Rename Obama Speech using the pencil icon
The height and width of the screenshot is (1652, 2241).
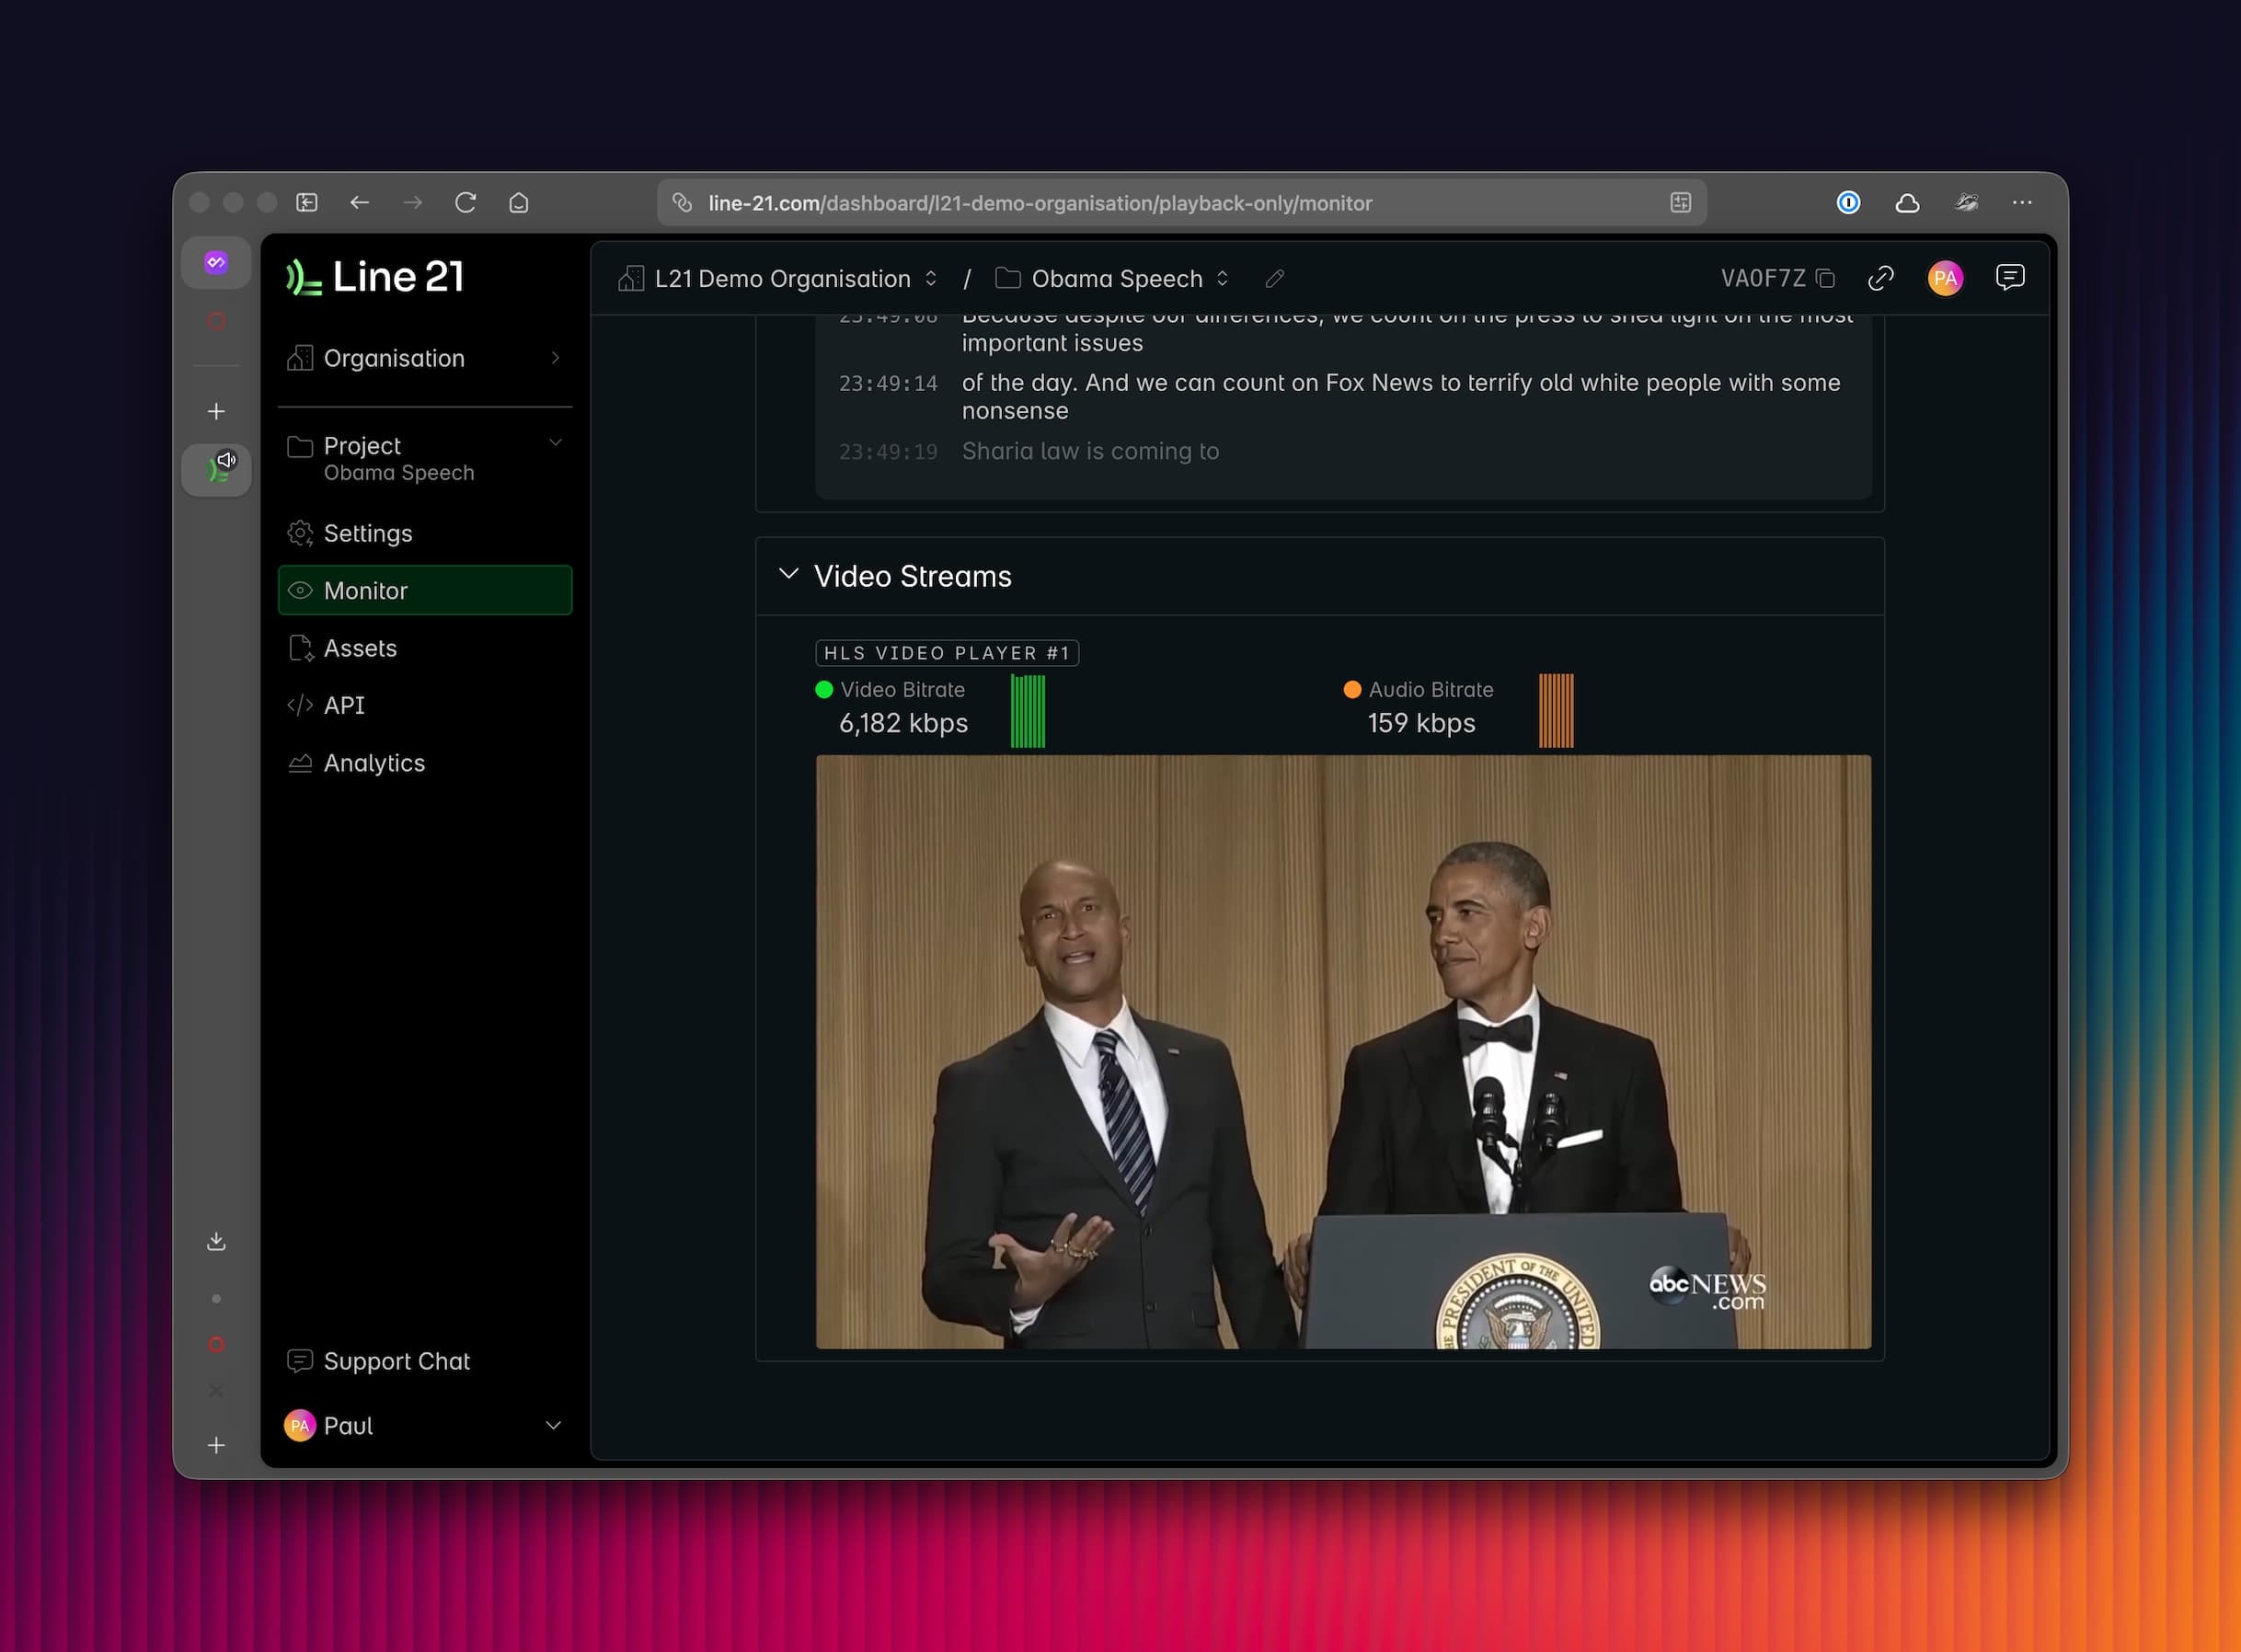[x=1274, y=279]
